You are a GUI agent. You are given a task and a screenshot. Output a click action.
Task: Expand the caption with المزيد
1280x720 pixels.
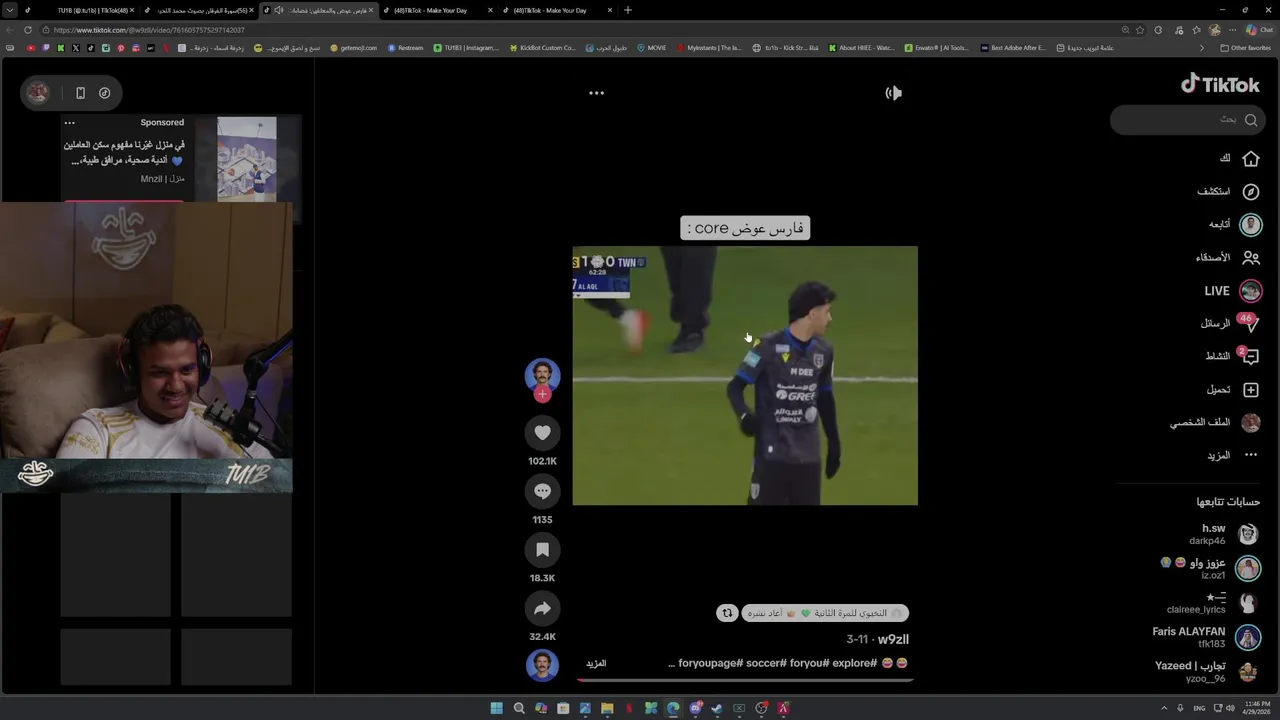(x=596, y=663)
